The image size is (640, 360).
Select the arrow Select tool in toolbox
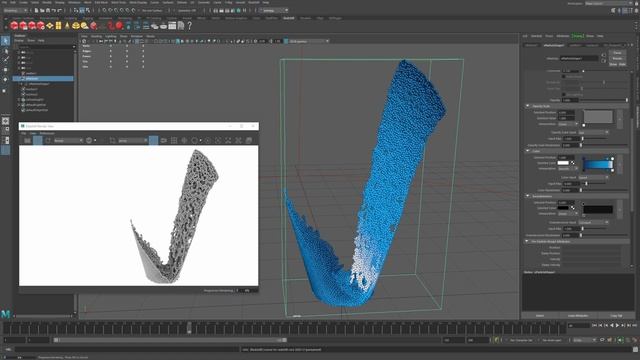(5, 41)
